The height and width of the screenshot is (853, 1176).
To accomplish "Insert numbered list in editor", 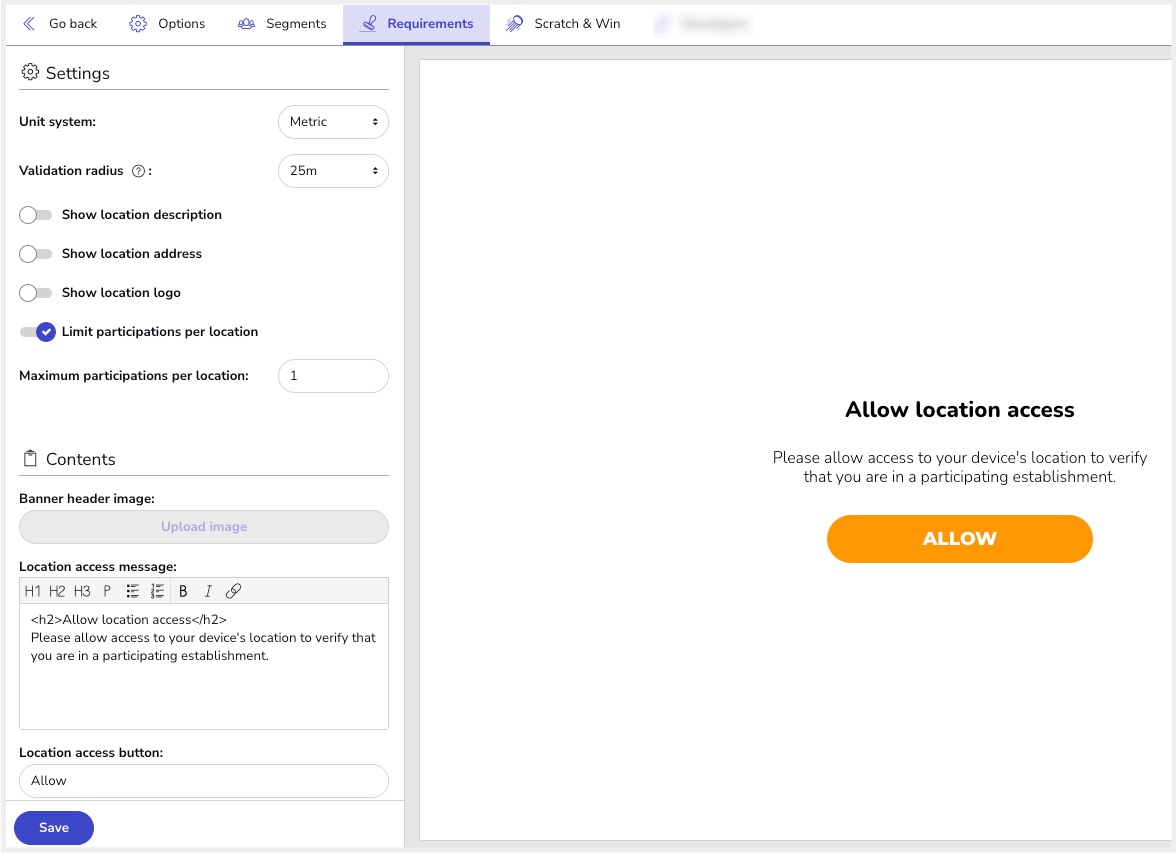I will (157, 591).
